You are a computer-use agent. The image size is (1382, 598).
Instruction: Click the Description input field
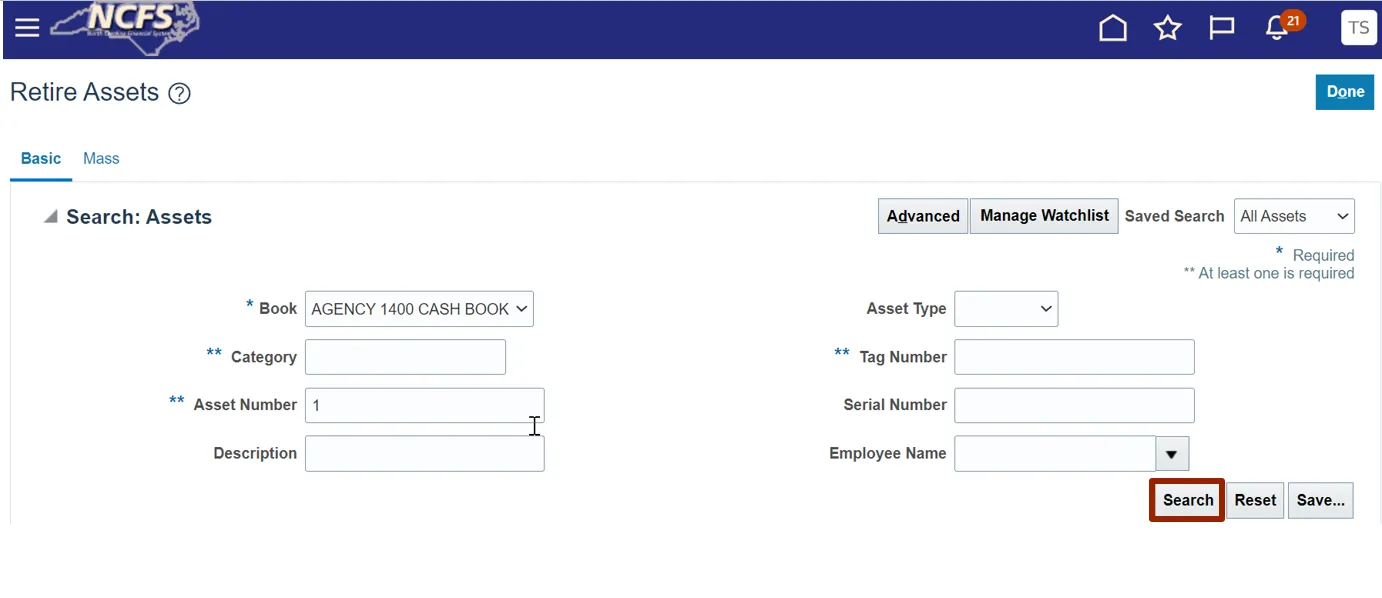click(424, 453)
